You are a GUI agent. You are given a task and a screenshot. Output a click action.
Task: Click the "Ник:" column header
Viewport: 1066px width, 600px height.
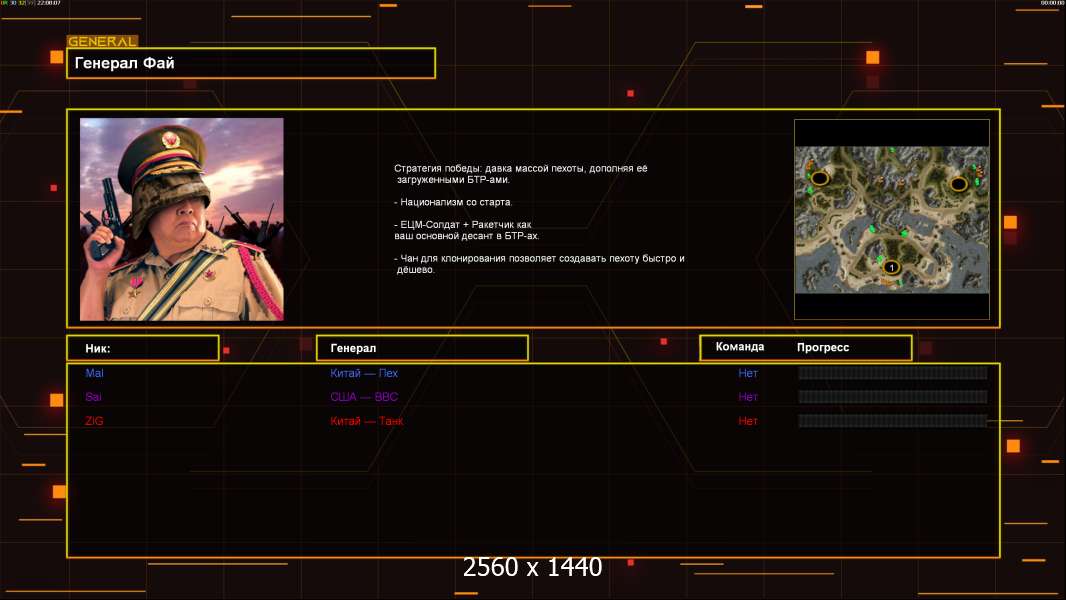[143, 348]
